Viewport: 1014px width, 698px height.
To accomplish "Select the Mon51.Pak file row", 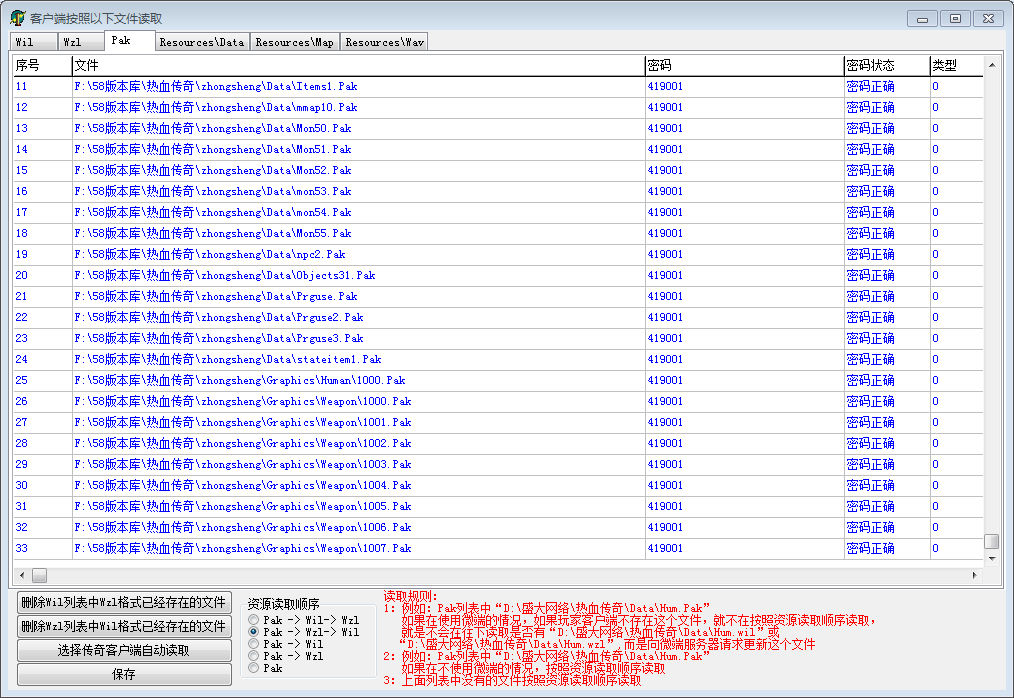I will [x=498, y=149].
